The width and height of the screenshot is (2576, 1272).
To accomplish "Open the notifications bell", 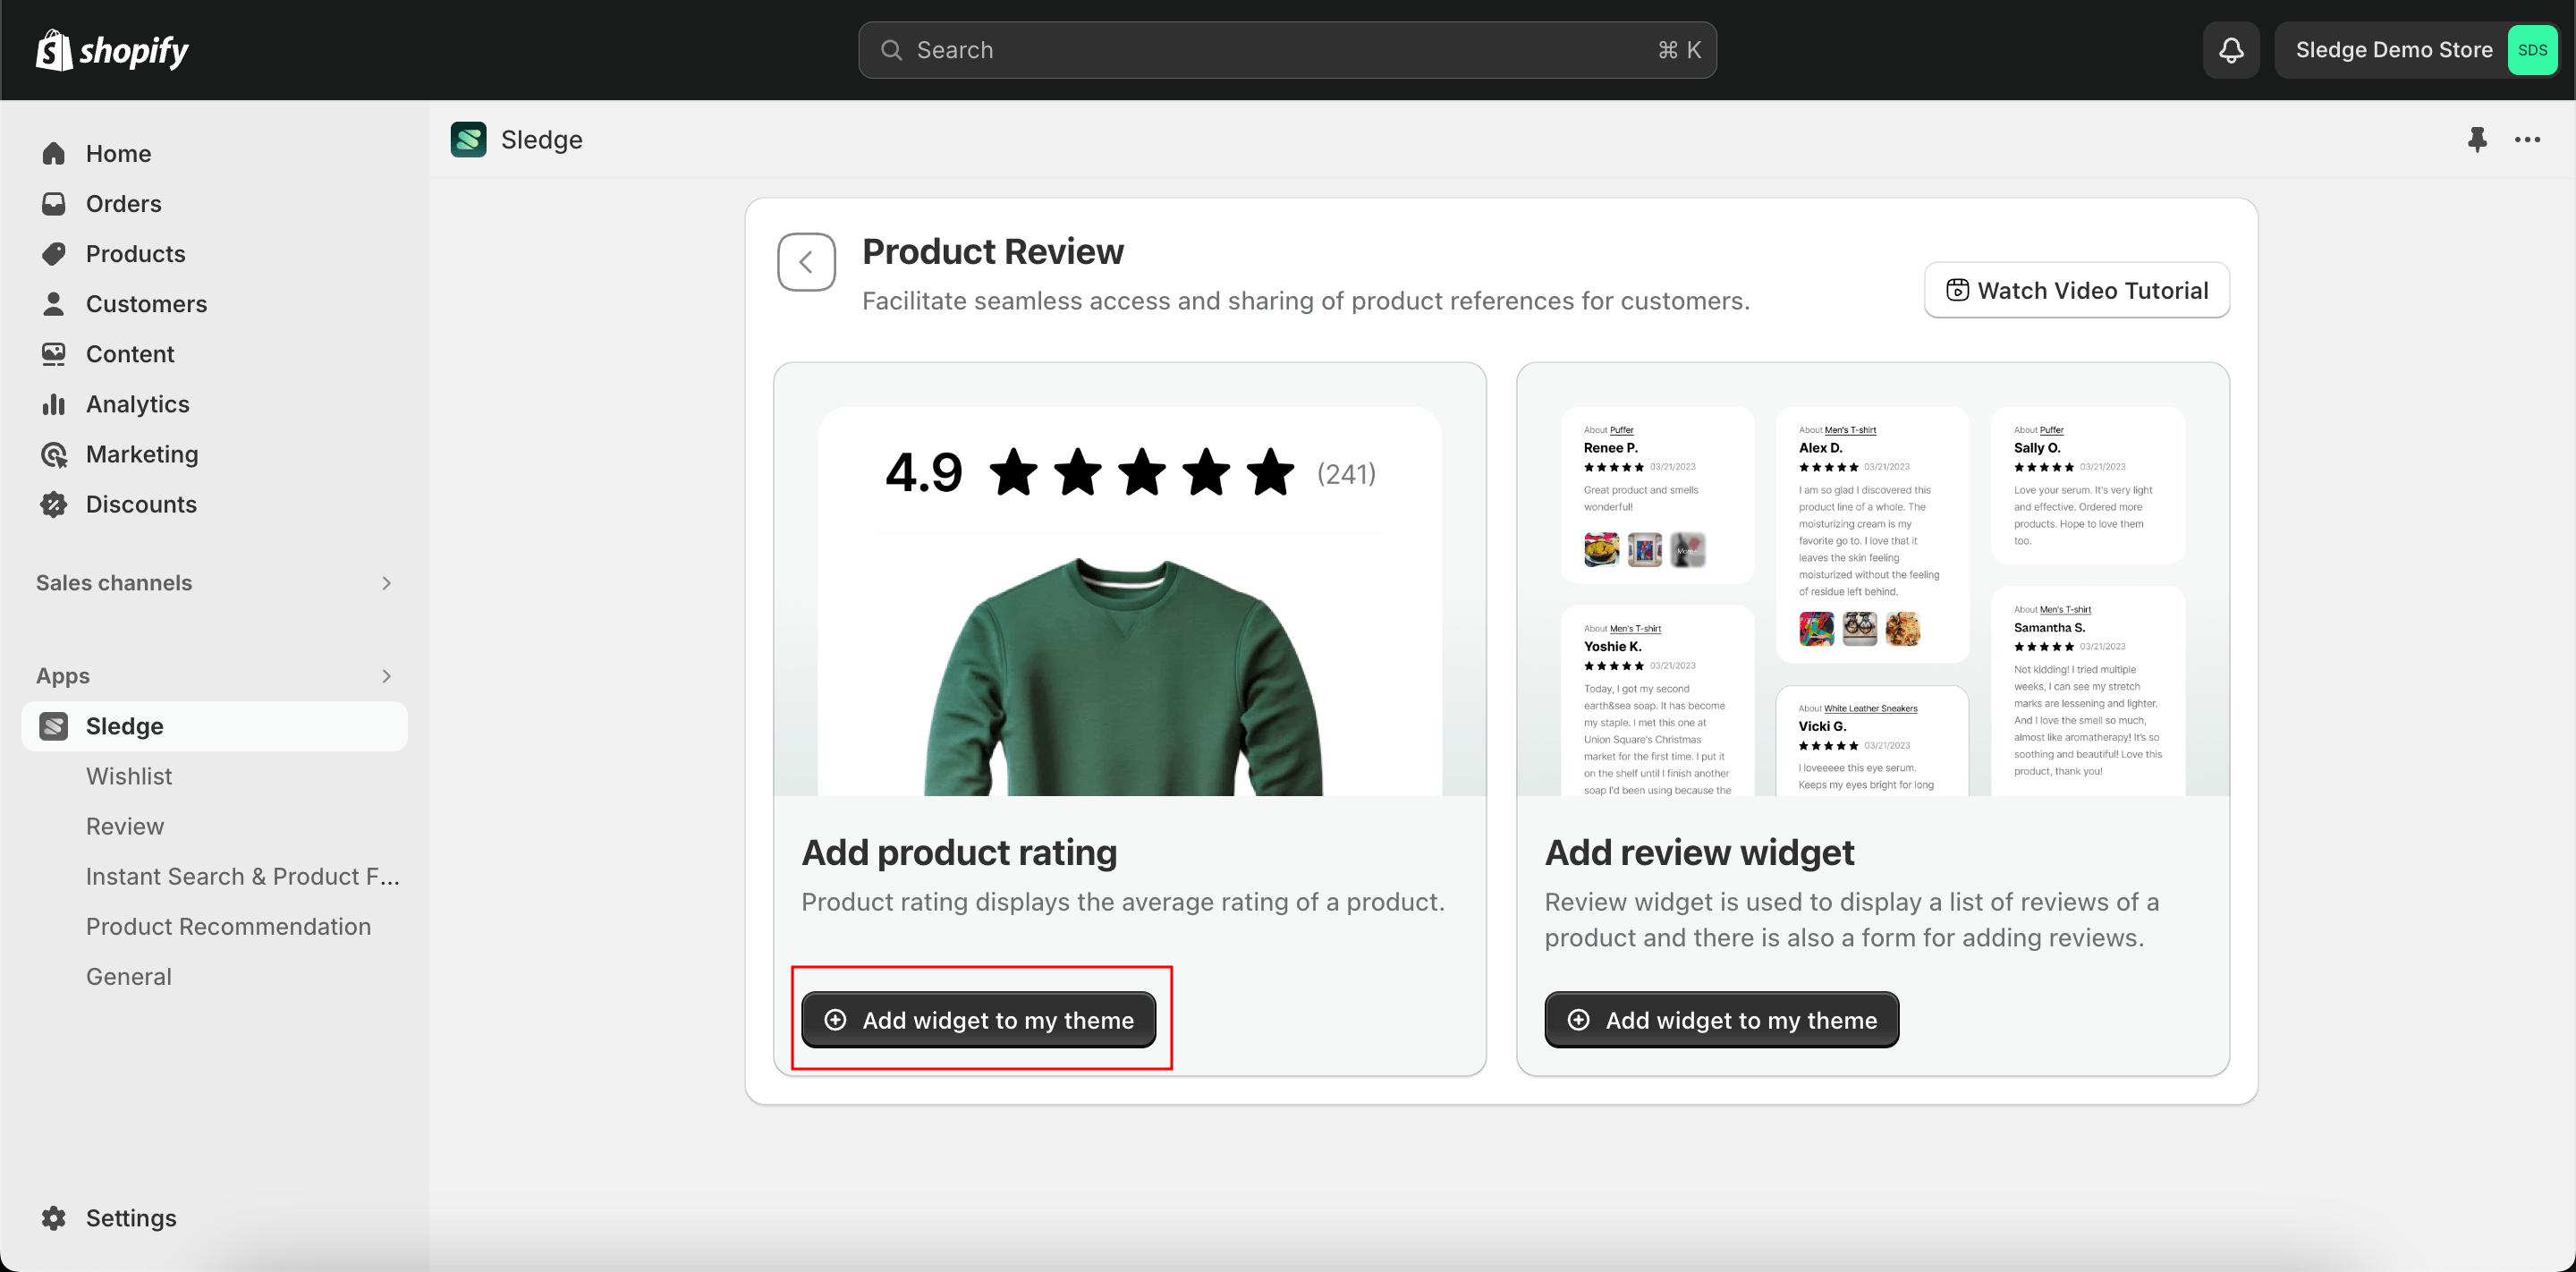I will click(x=2231, y=50).
